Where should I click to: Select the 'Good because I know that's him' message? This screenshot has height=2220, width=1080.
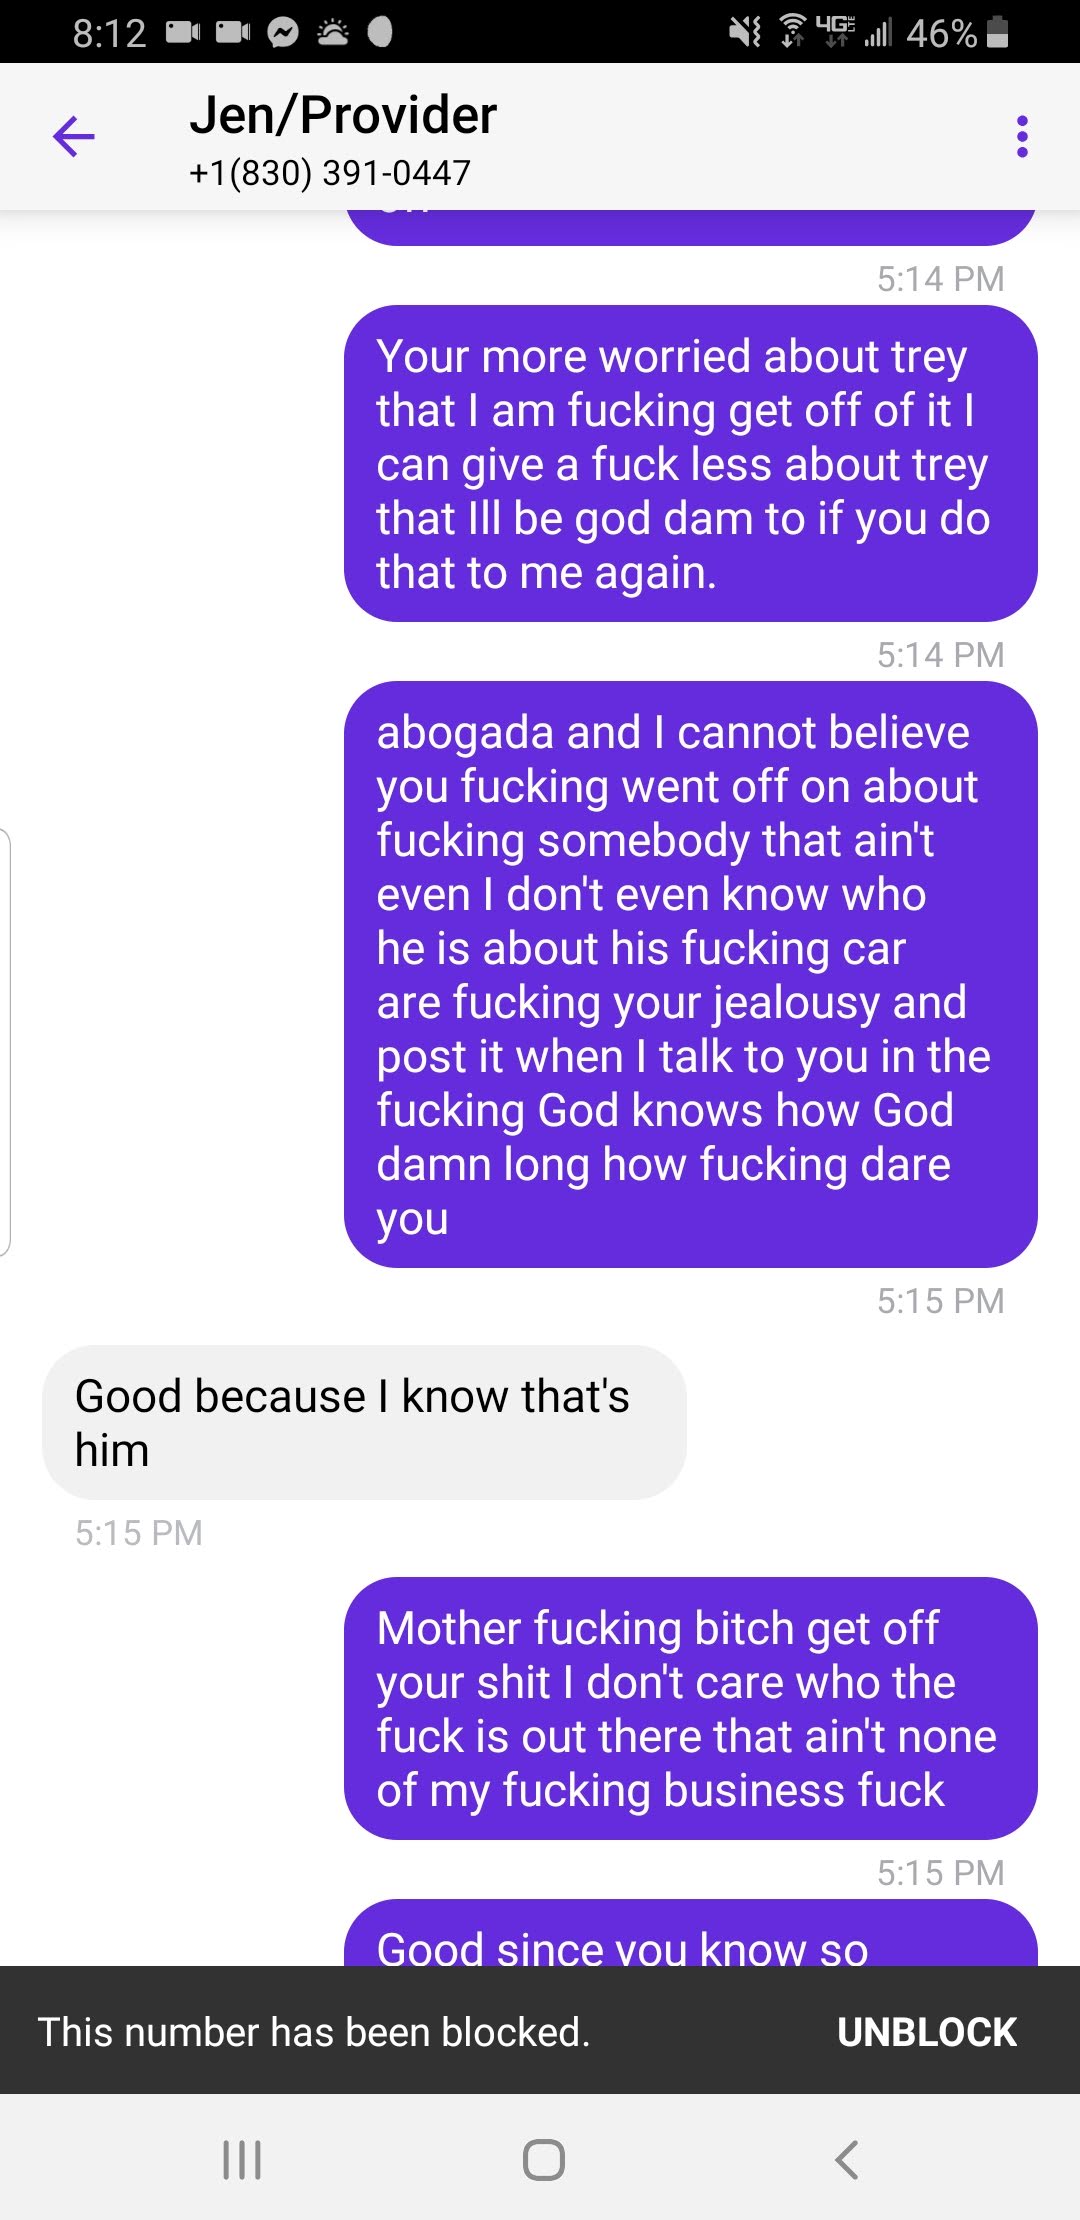click(364, 1422)
